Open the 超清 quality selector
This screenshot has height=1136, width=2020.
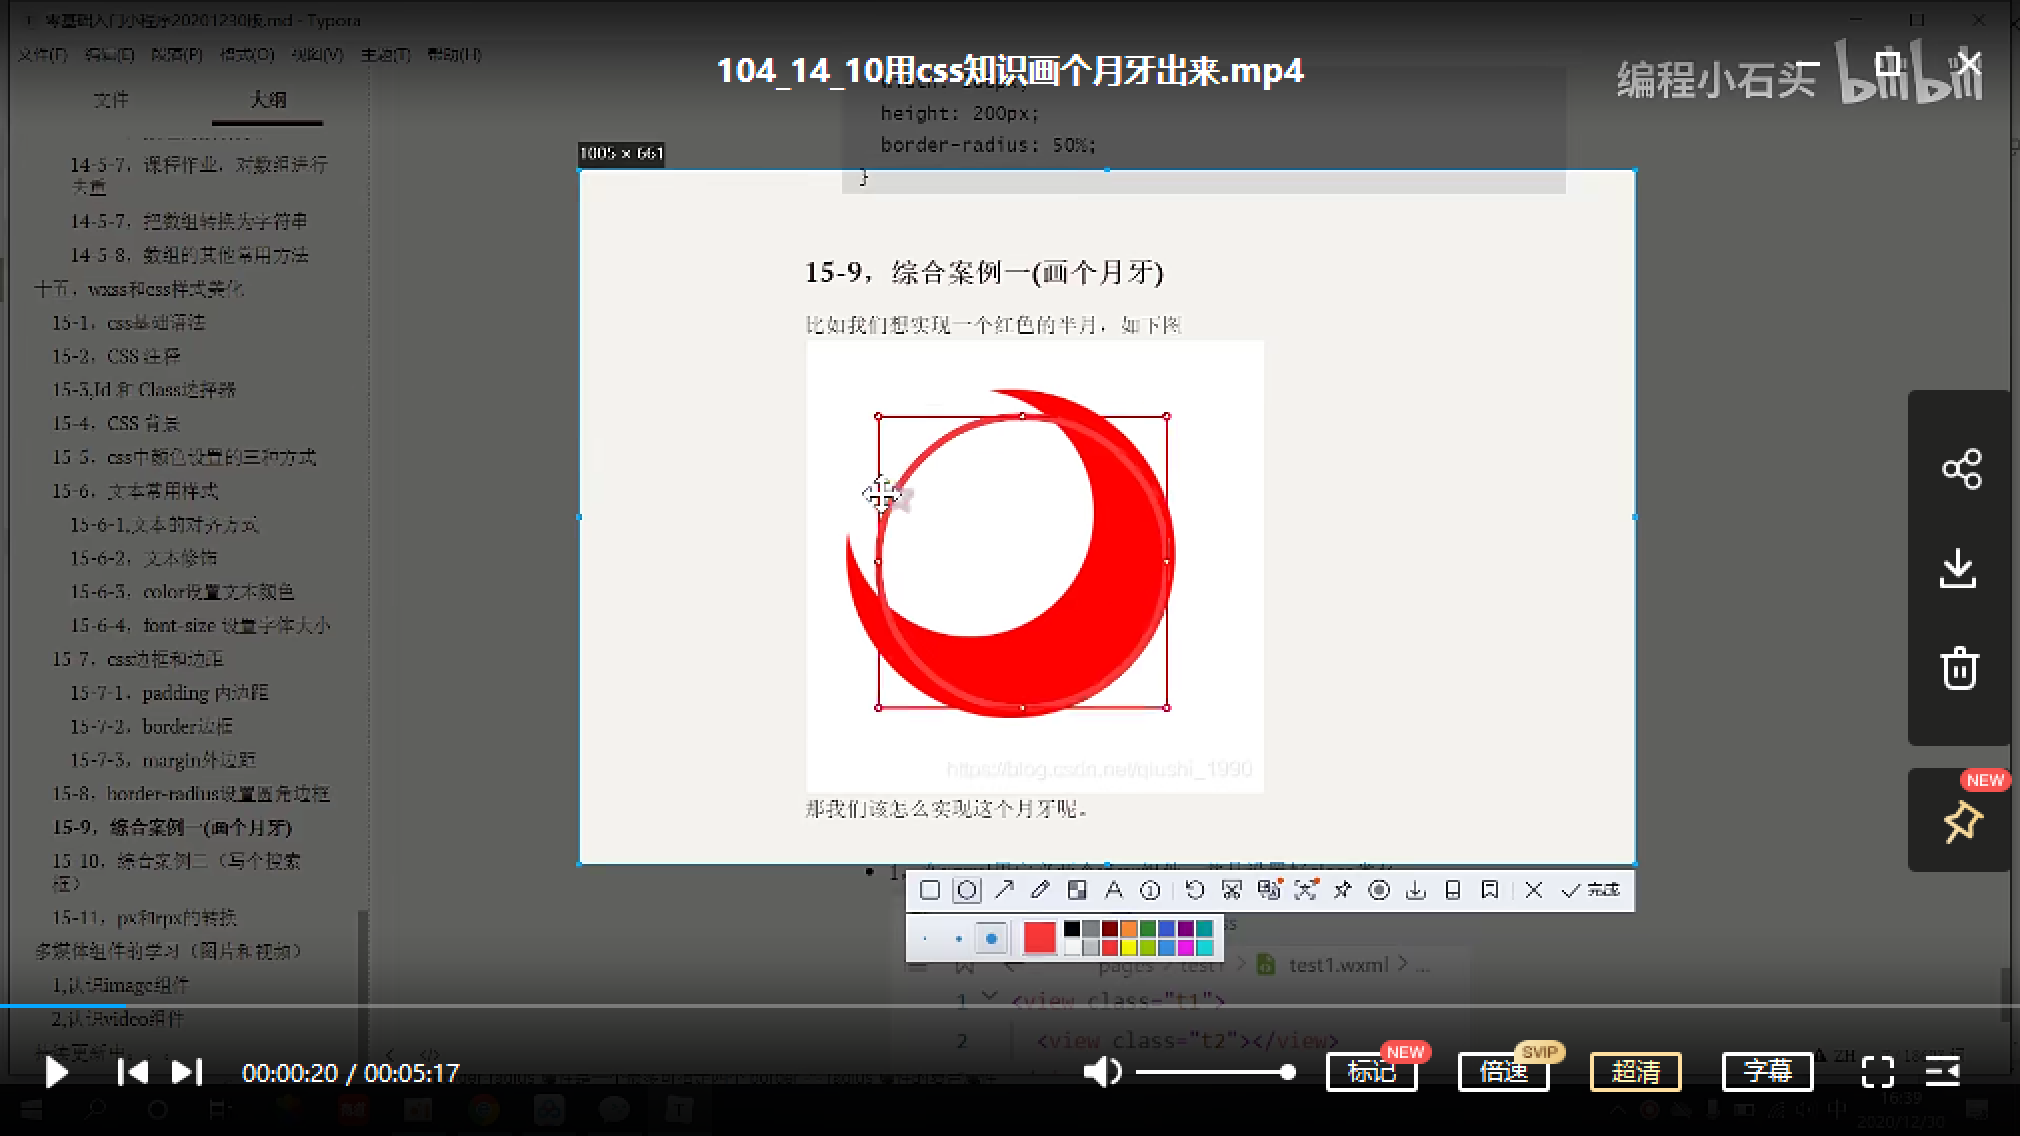tap(1636, 1072)
